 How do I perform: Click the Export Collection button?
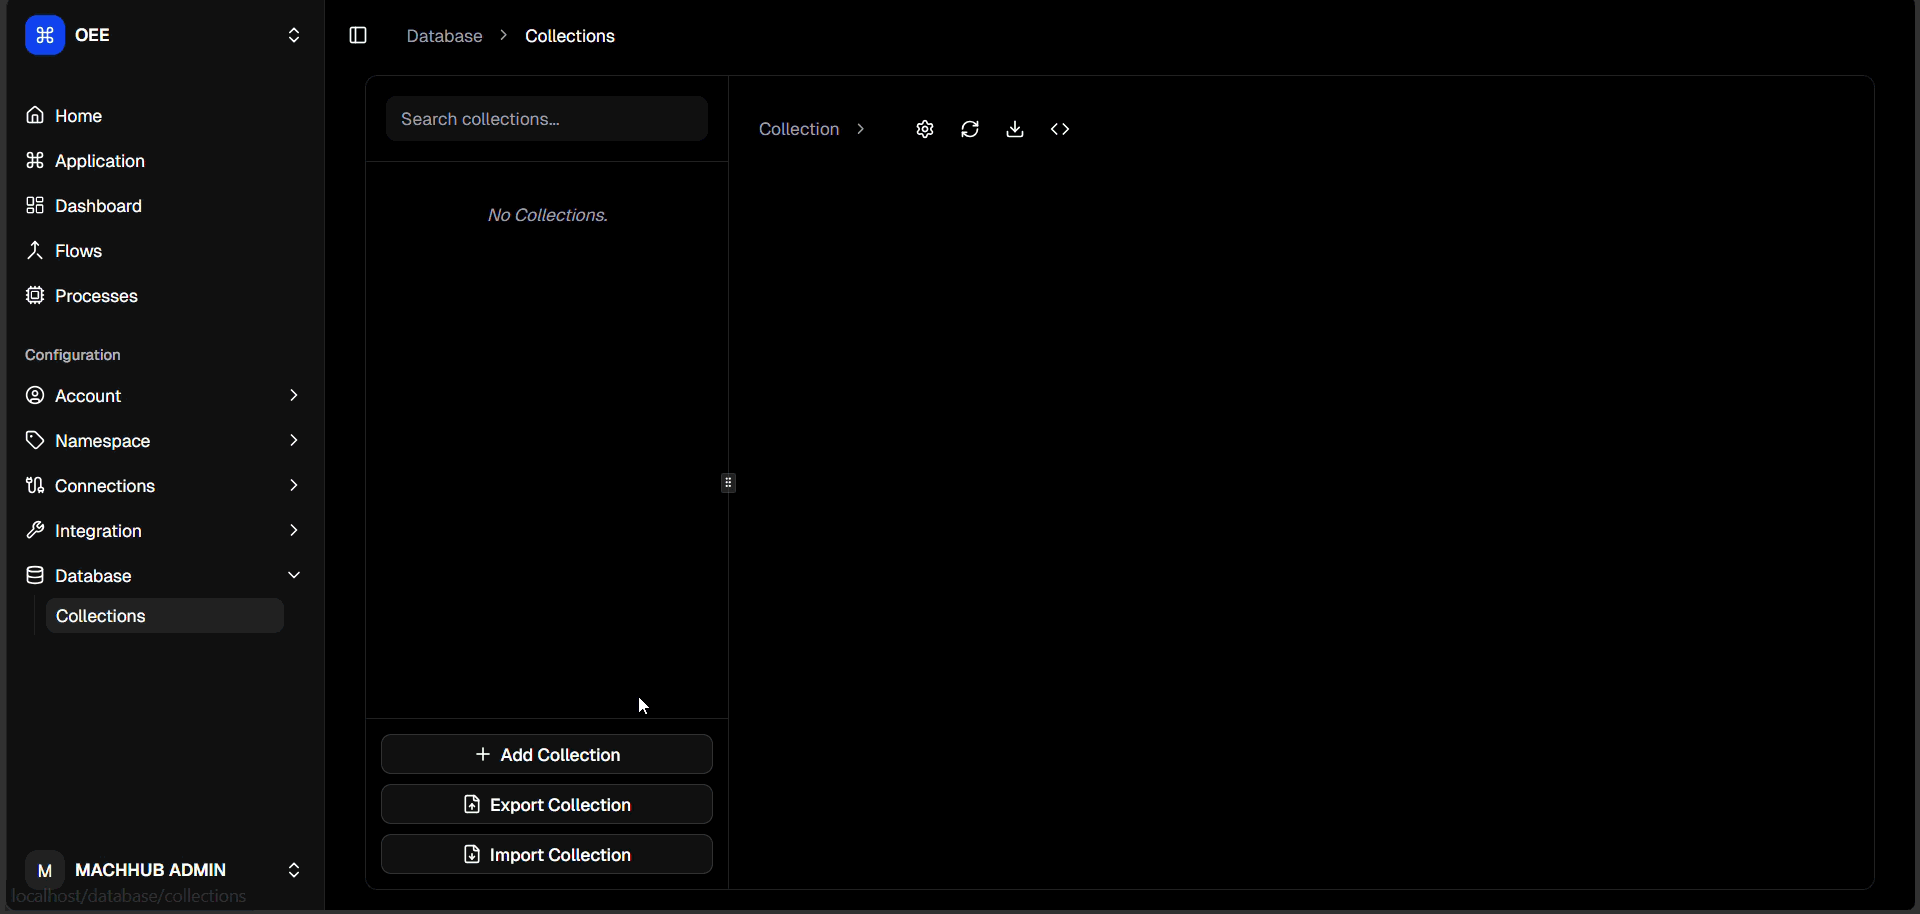(547, 805)
